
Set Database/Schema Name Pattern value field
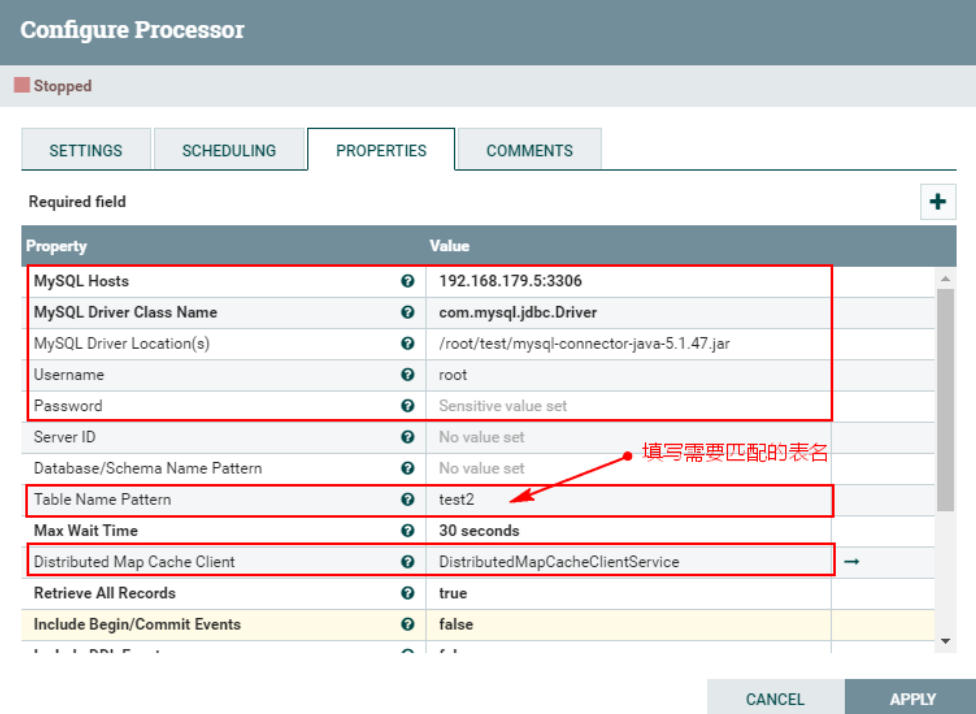[629, 468]
